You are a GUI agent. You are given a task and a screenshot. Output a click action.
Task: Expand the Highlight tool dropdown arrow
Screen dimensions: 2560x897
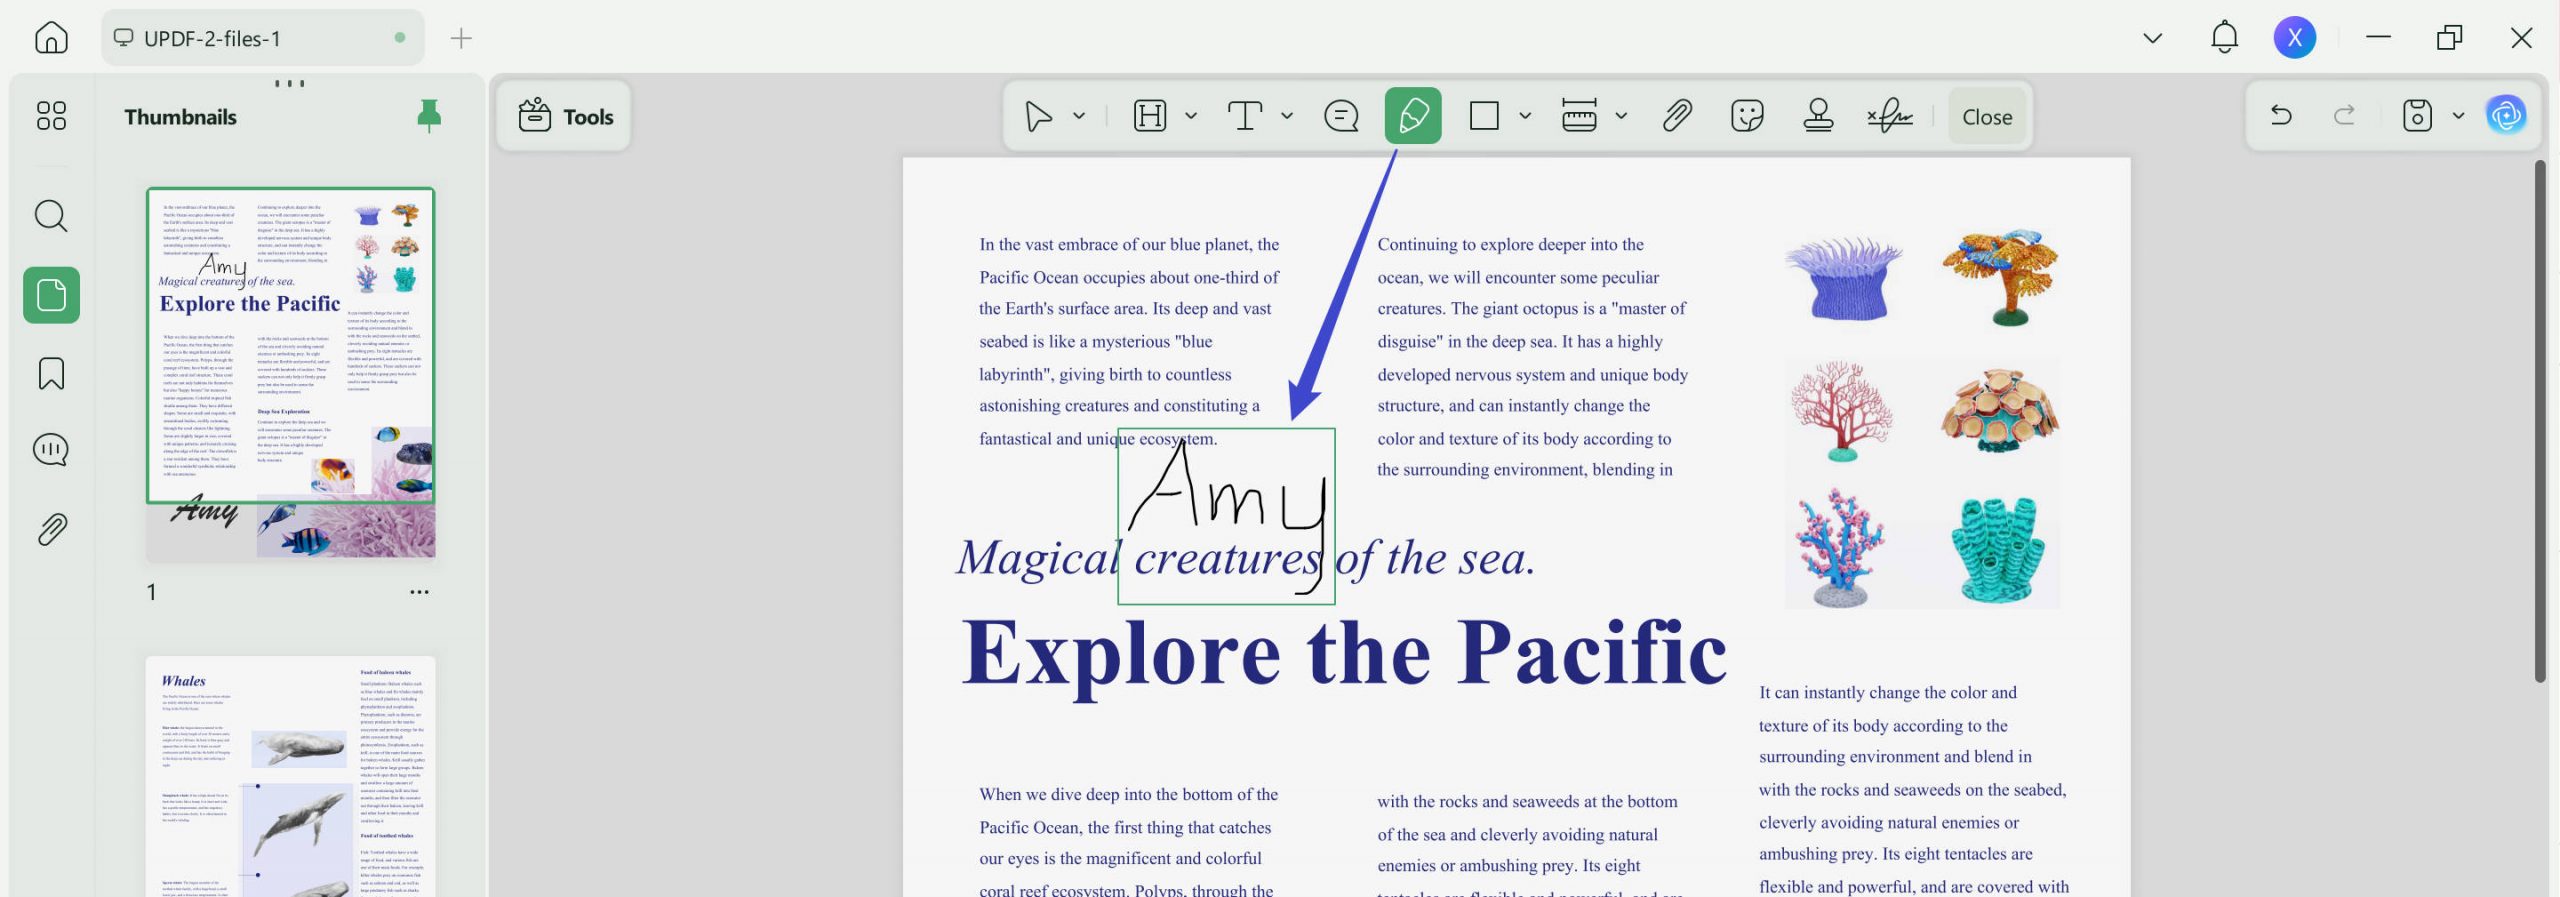1191,116
